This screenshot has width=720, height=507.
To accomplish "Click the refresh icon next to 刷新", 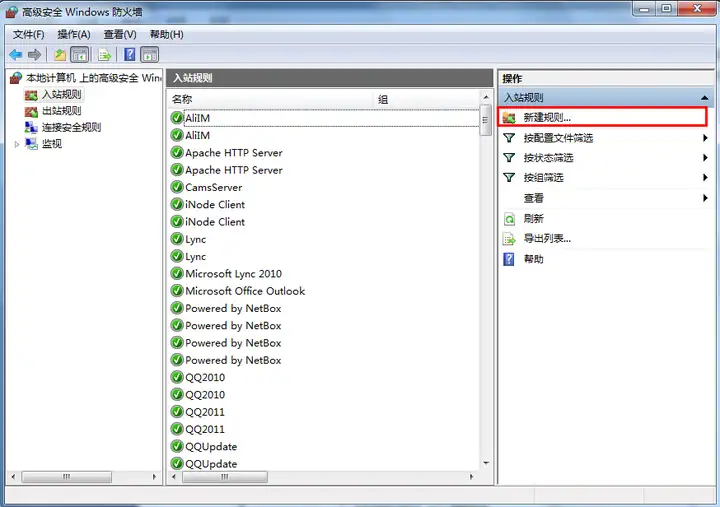I will 509,219.
